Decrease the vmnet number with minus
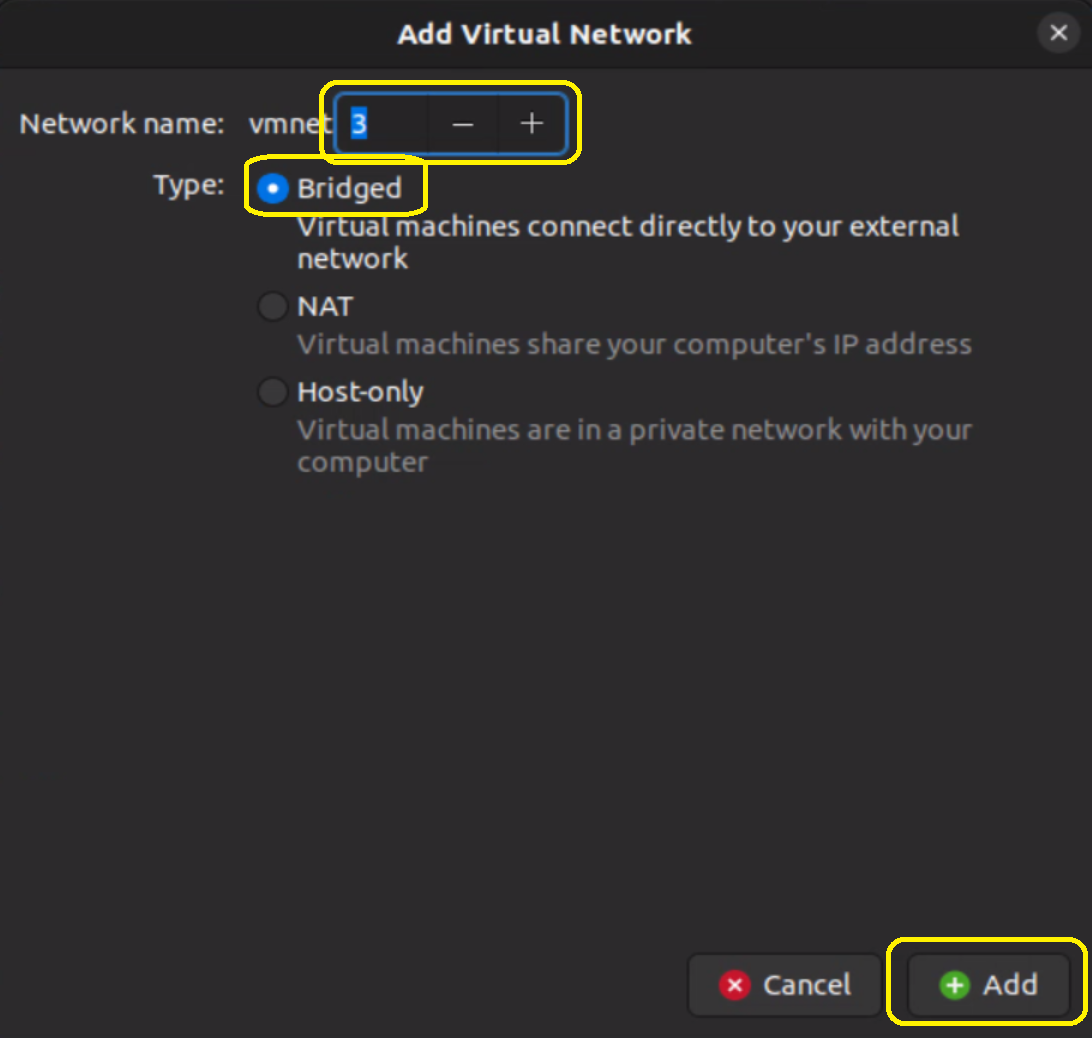1092x1038 pixels. click(x=462, y=124)
